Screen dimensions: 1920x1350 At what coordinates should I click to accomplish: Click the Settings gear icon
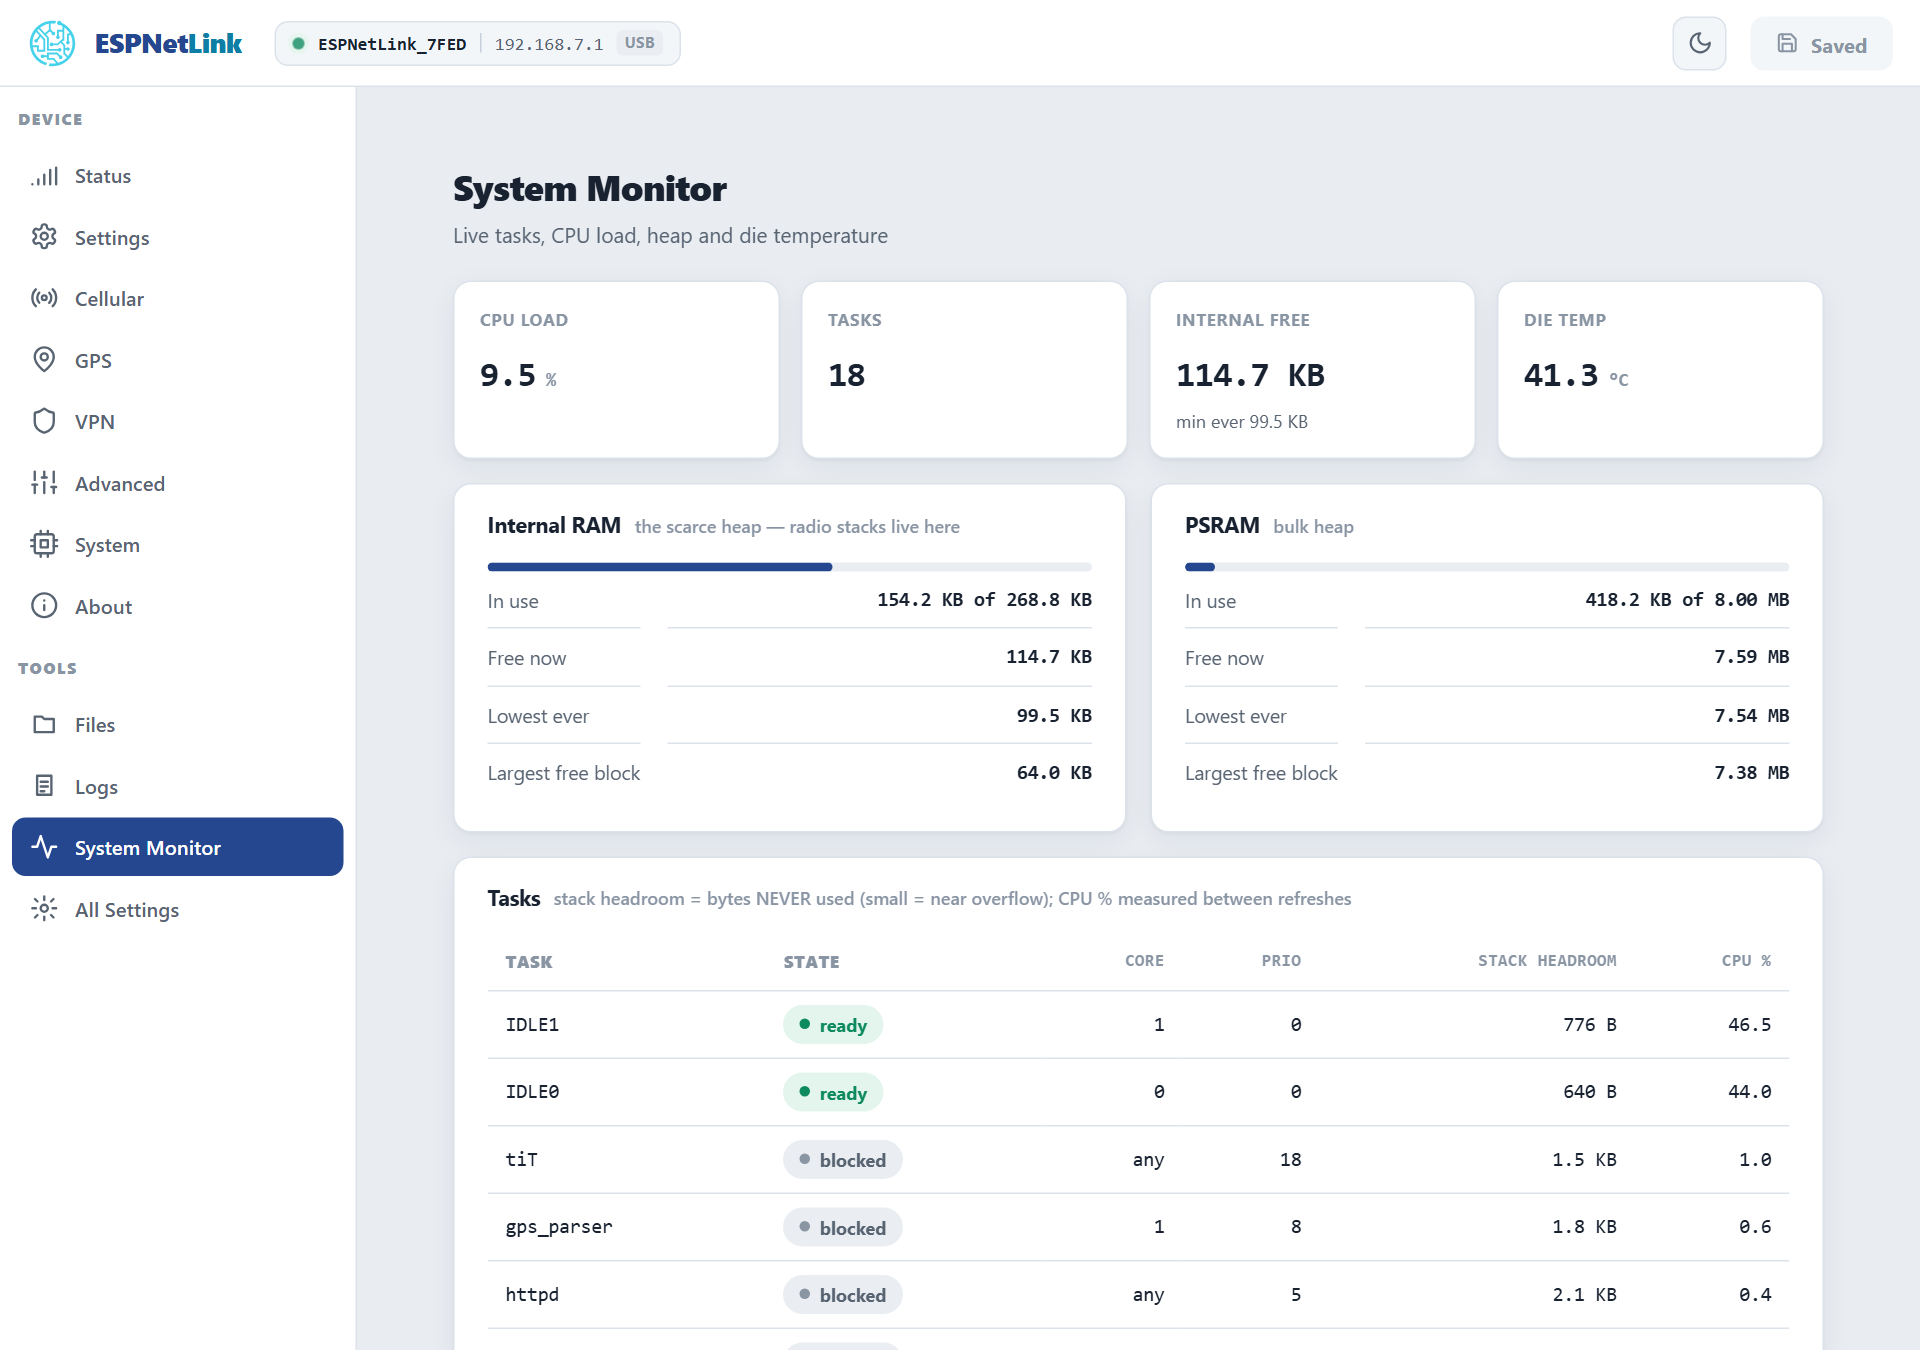44,237
